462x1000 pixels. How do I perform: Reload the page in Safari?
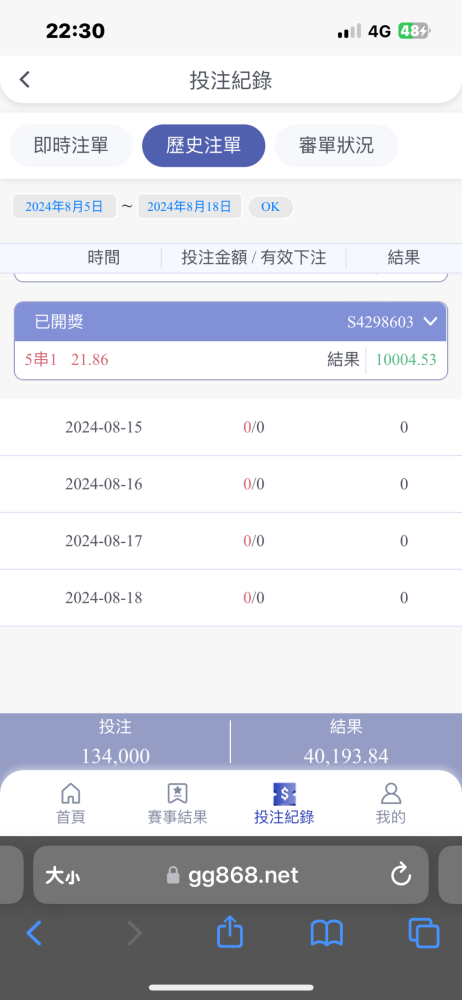point(401,874)
